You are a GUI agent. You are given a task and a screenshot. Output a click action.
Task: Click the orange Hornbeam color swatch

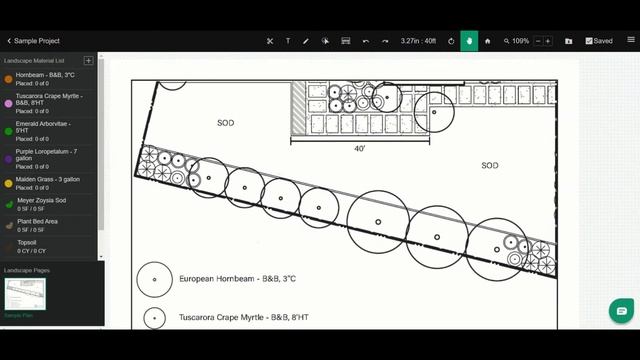(x=8, y=79)
